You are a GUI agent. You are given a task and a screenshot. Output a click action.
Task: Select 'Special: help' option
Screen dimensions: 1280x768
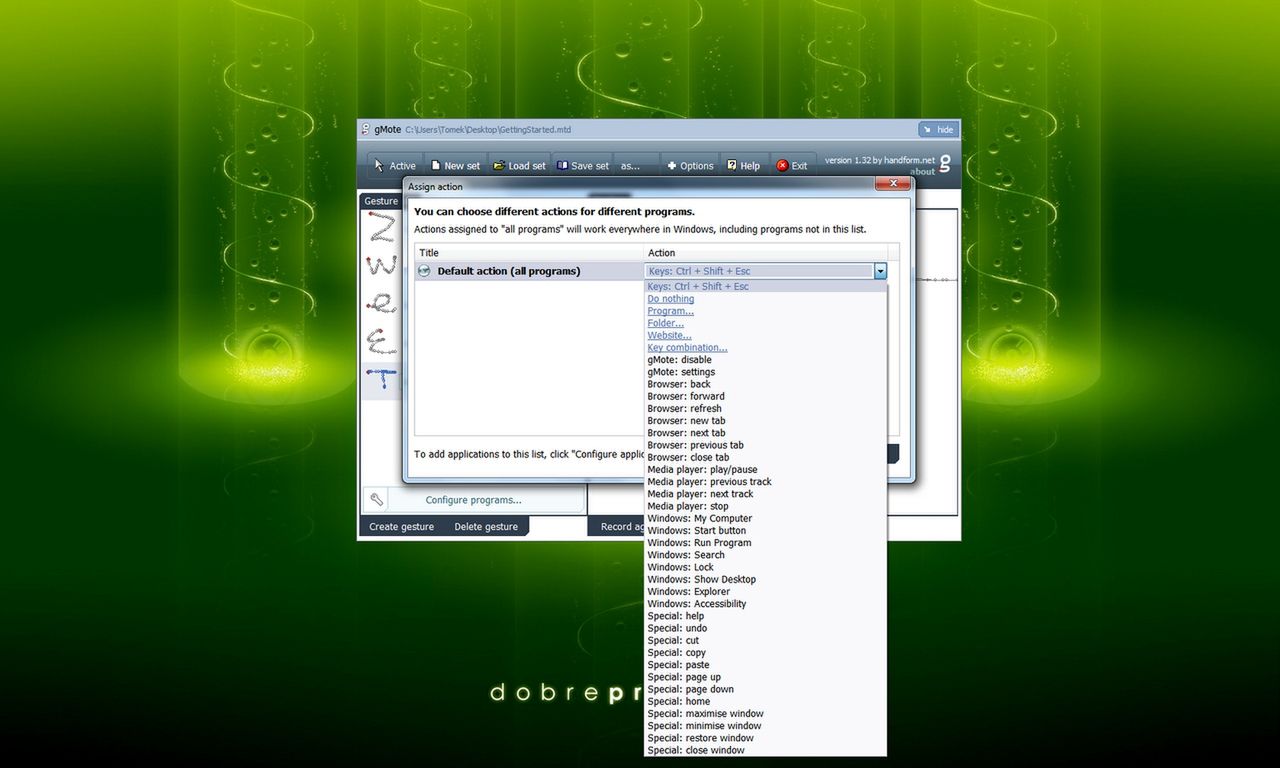[765, 616]
